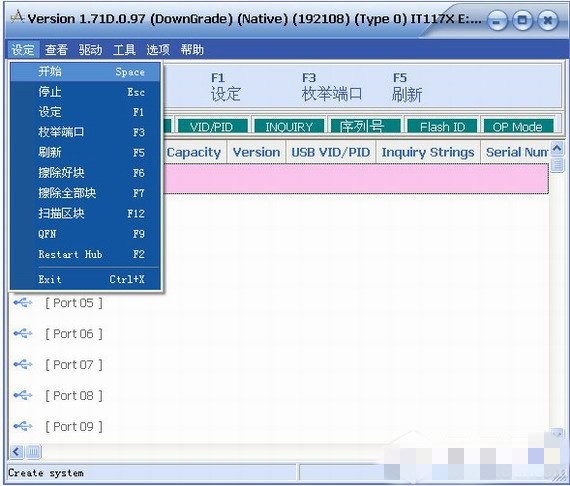Maximize the window
This screenshot has width=570, height=486.
(x=522, y=21)
